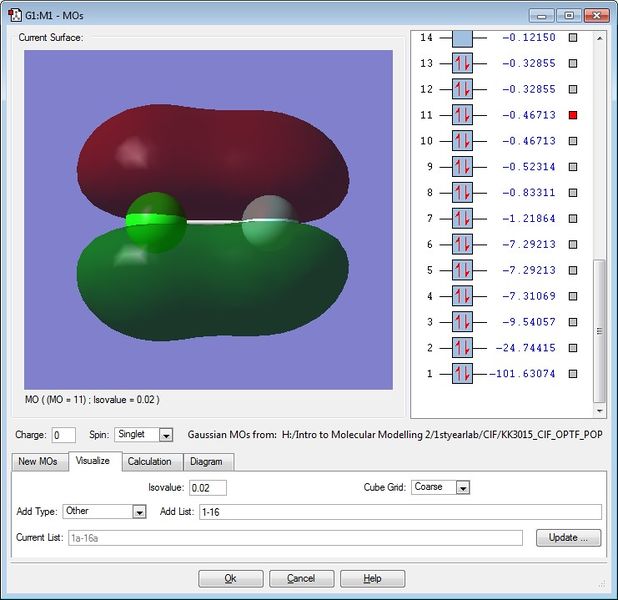Click the Cancel button
Viewport: 618px width, 600px height.
(301, 579)
